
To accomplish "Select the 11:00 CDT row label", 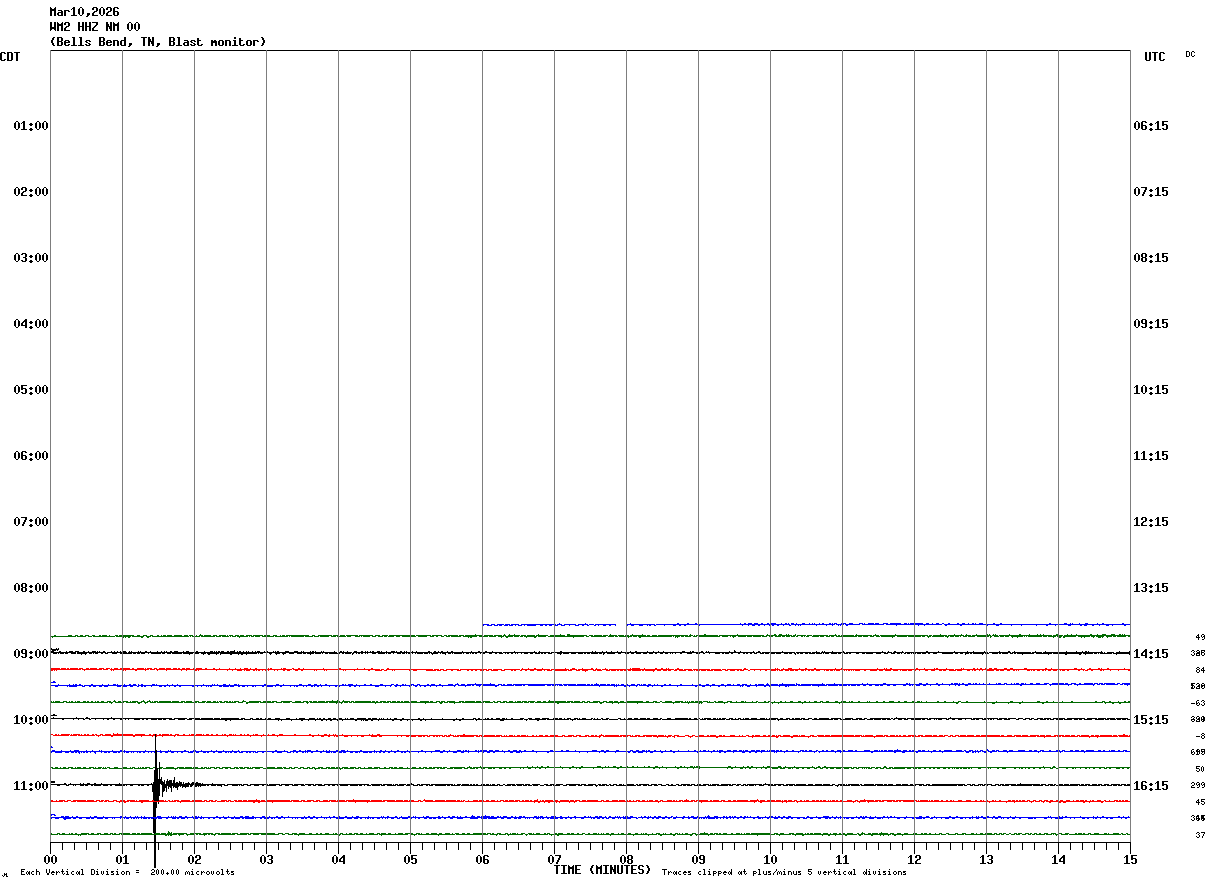I will [x=31, y=786].
